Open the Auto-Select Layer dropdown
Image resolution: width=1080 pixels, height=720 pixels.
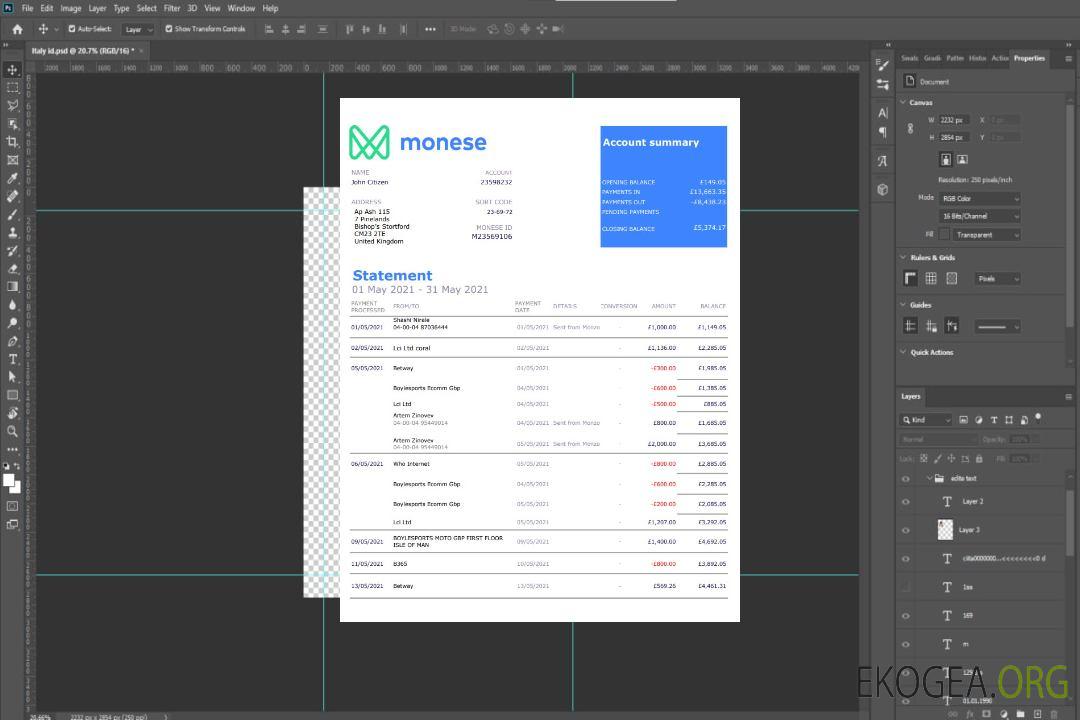[x=138, y=29]
